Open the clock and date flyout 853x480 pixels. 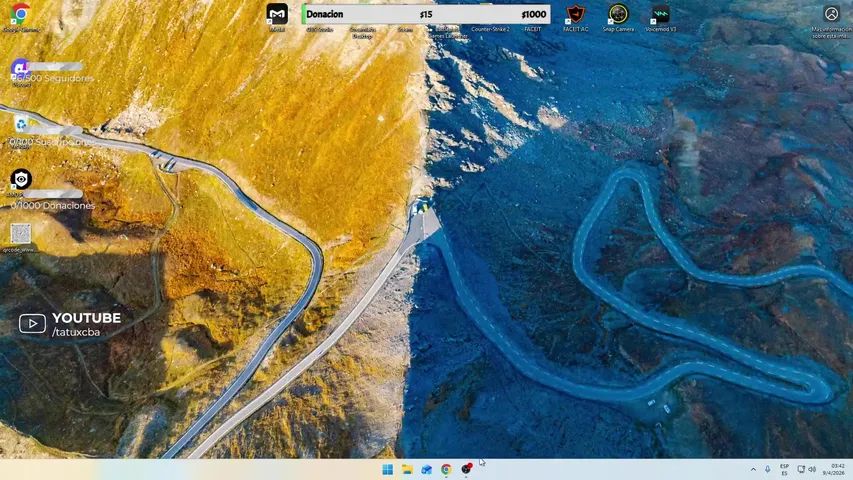tap(833, 470)
